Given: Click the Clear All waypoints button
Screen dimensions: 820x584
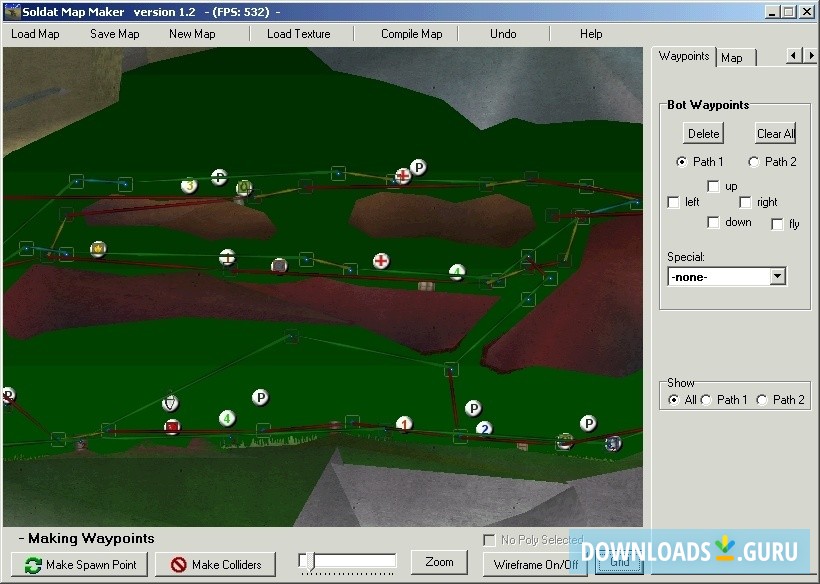Looking at the screenshot, I should click(776, 134).
